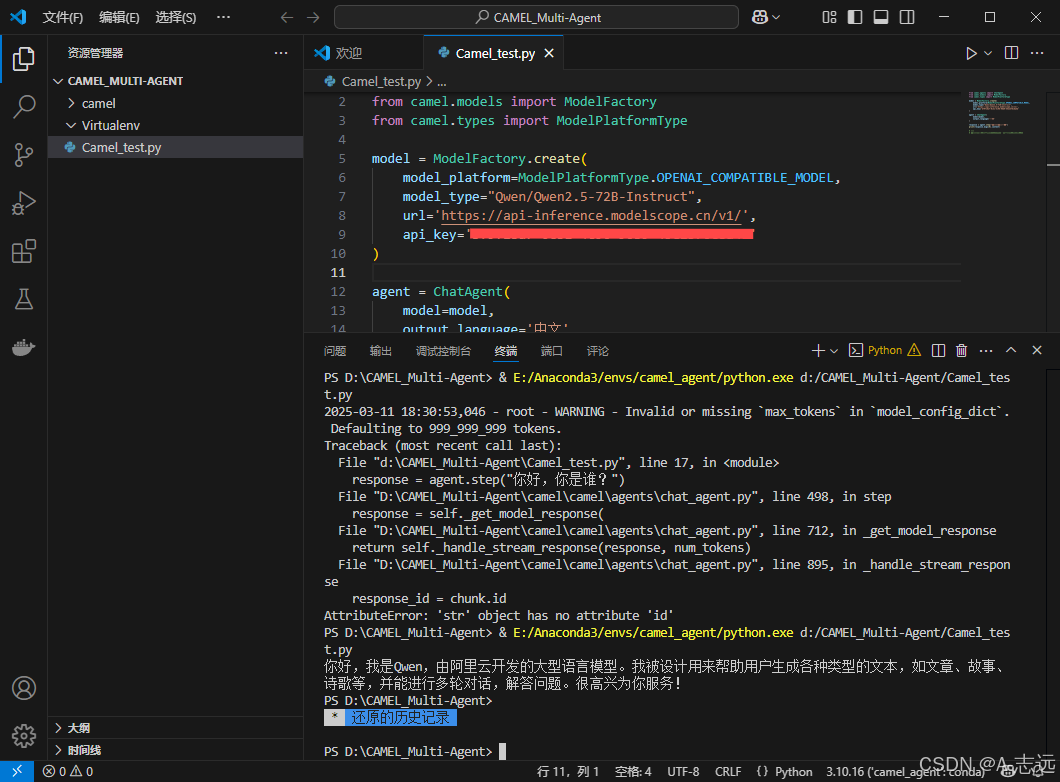Click the CRLF line ending status item
1060x782 pixels.
(728, 771)
